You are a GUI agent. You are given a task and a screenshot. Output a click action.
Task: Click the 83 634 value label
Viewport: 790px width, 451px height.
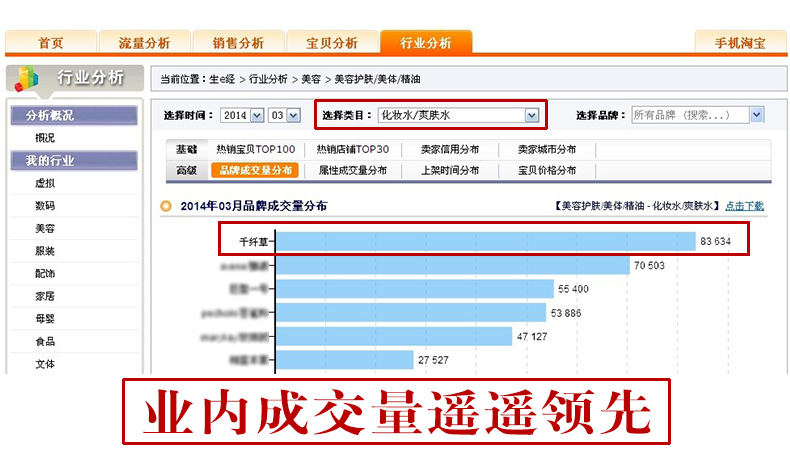(715, 241)
